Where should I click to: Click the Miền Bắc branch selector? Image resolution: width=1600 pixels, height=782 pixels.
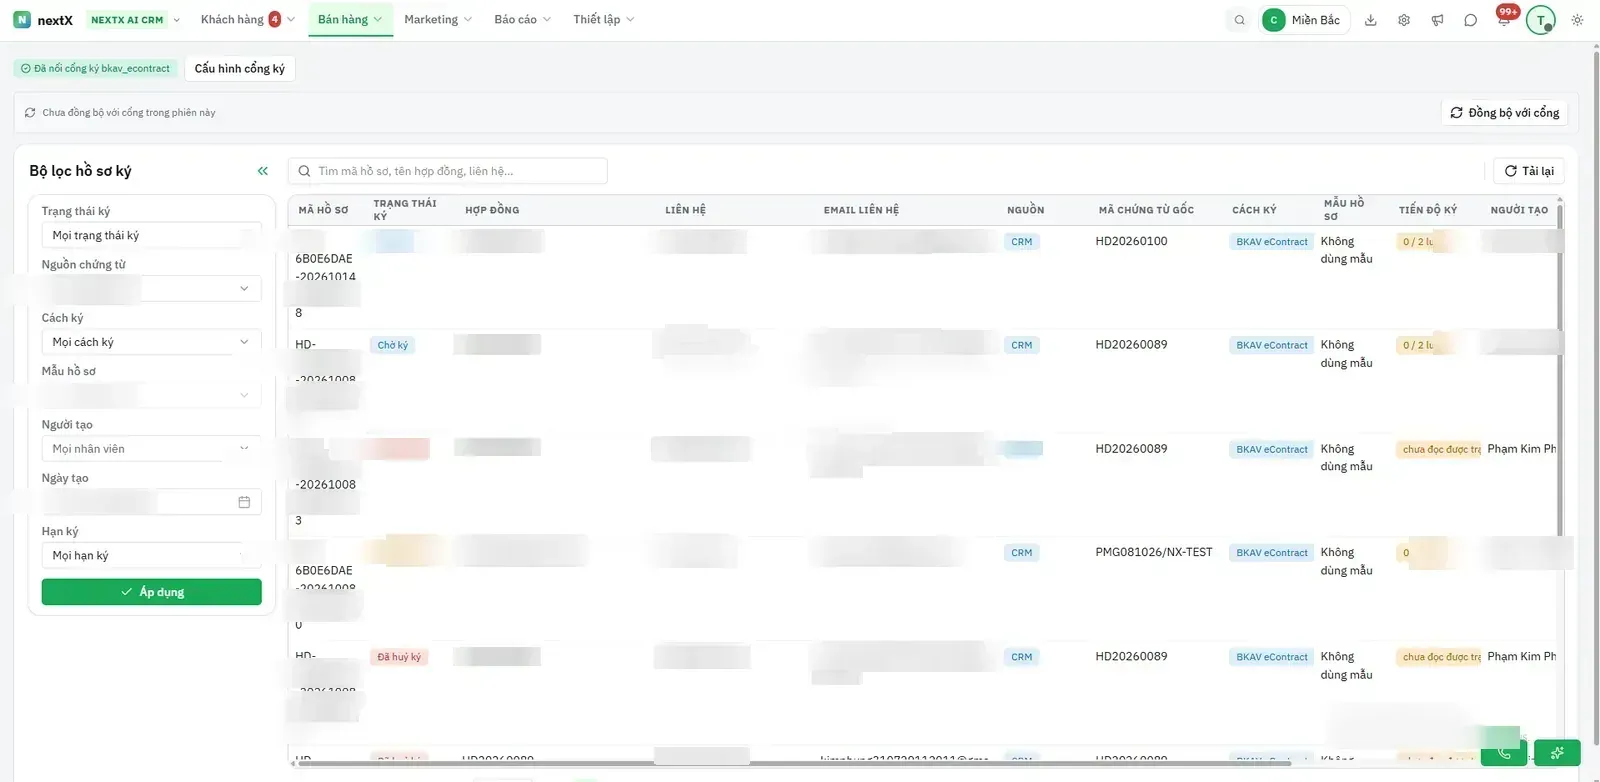pos(1305,20)
